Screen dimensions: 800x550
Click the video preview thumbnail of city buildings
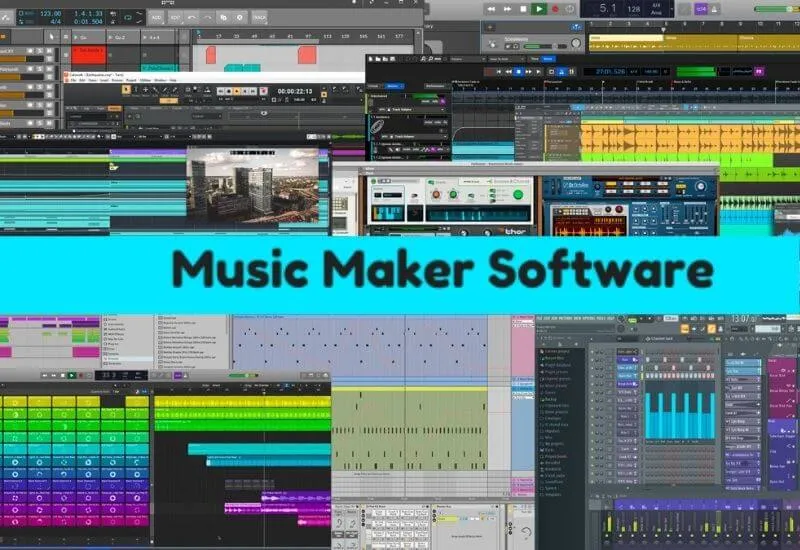click(253, 185)
